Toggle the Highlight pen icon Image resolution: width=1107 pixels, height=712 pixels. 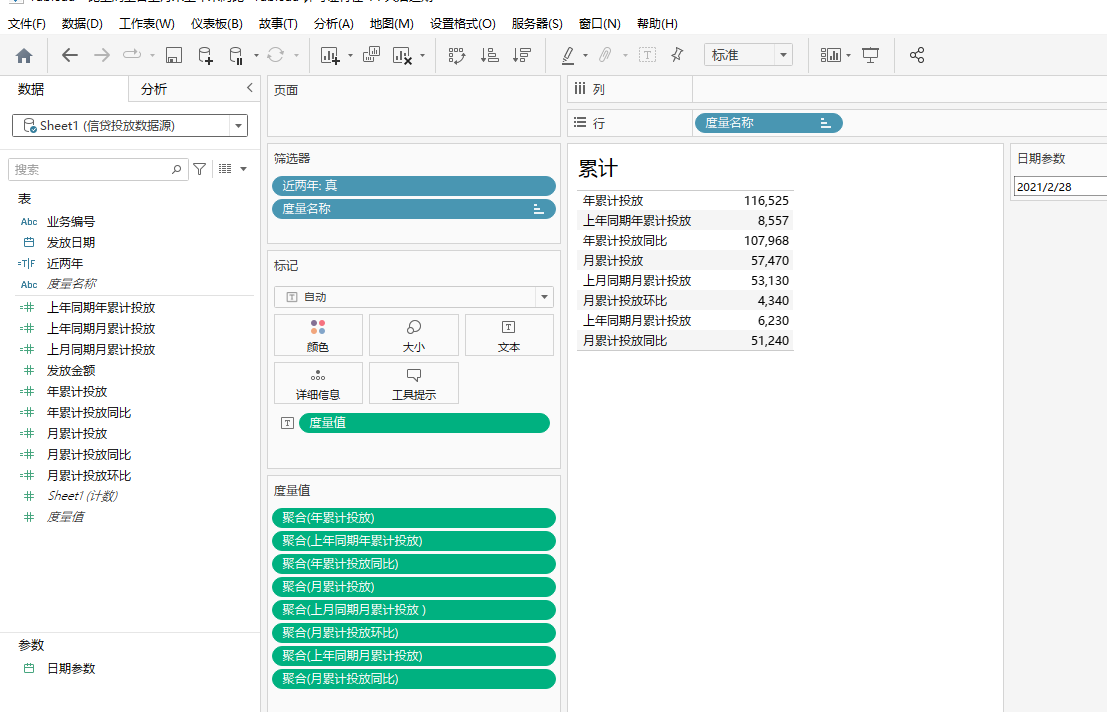coord(568,56)
